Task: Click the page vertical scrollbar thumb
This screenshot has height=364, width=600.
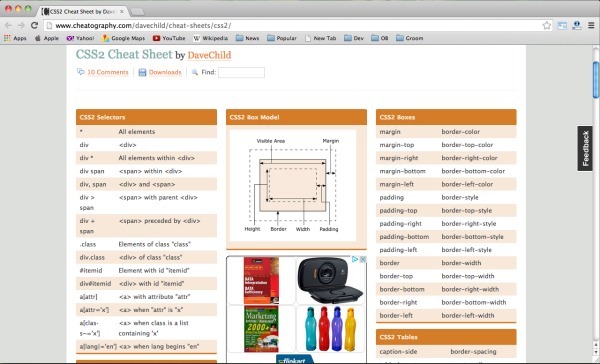Action: coord(596,80)
